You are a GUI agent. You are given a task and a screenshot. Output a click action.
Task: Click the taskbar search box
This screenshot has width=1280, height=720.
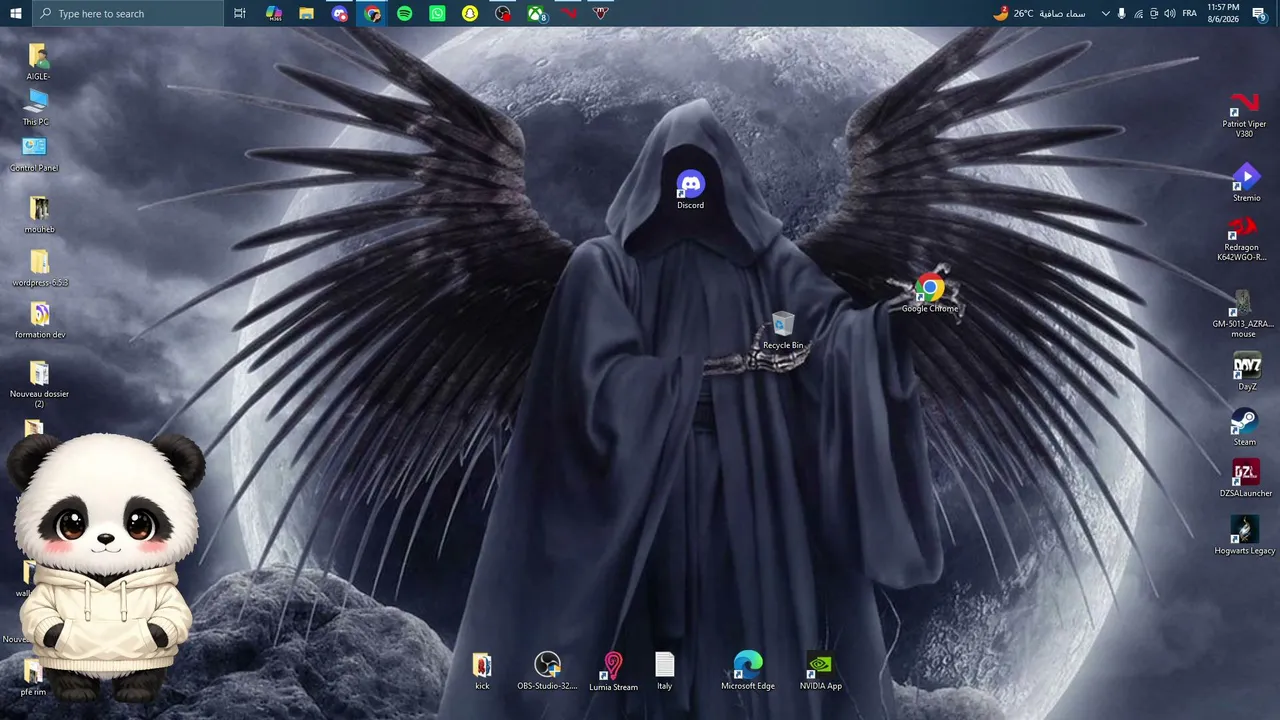pyautogui.click(x=128, y=13)
